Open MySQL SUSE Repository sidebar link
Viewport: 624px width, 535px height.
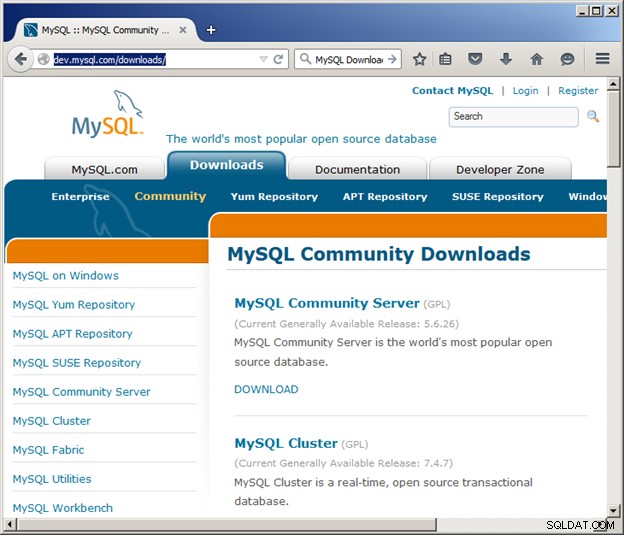tap(77, 363)
